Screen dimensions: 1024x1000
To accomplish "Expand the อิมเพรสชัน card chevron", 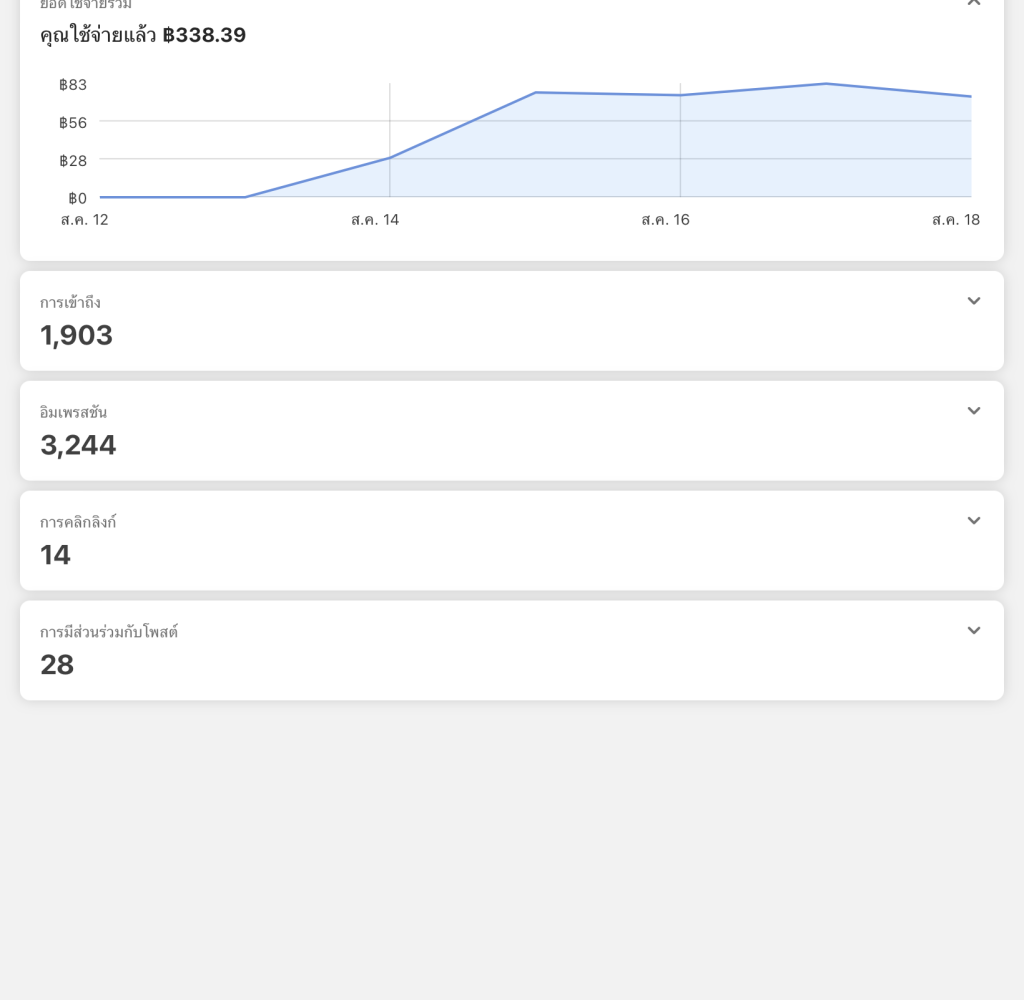I will pos(973,411).
